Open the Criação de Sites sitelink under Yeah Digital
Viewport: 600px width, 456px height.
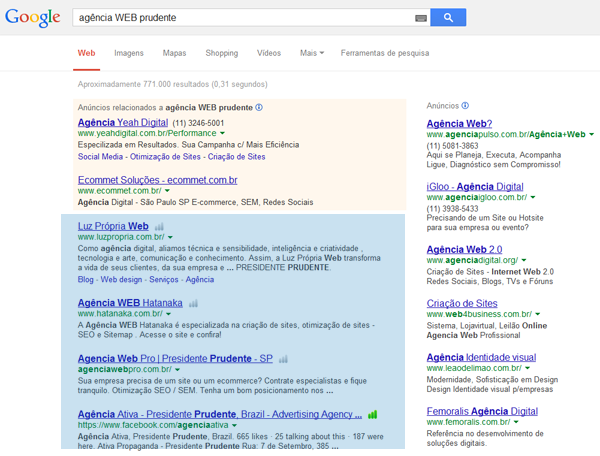click(x=236, y=157)
